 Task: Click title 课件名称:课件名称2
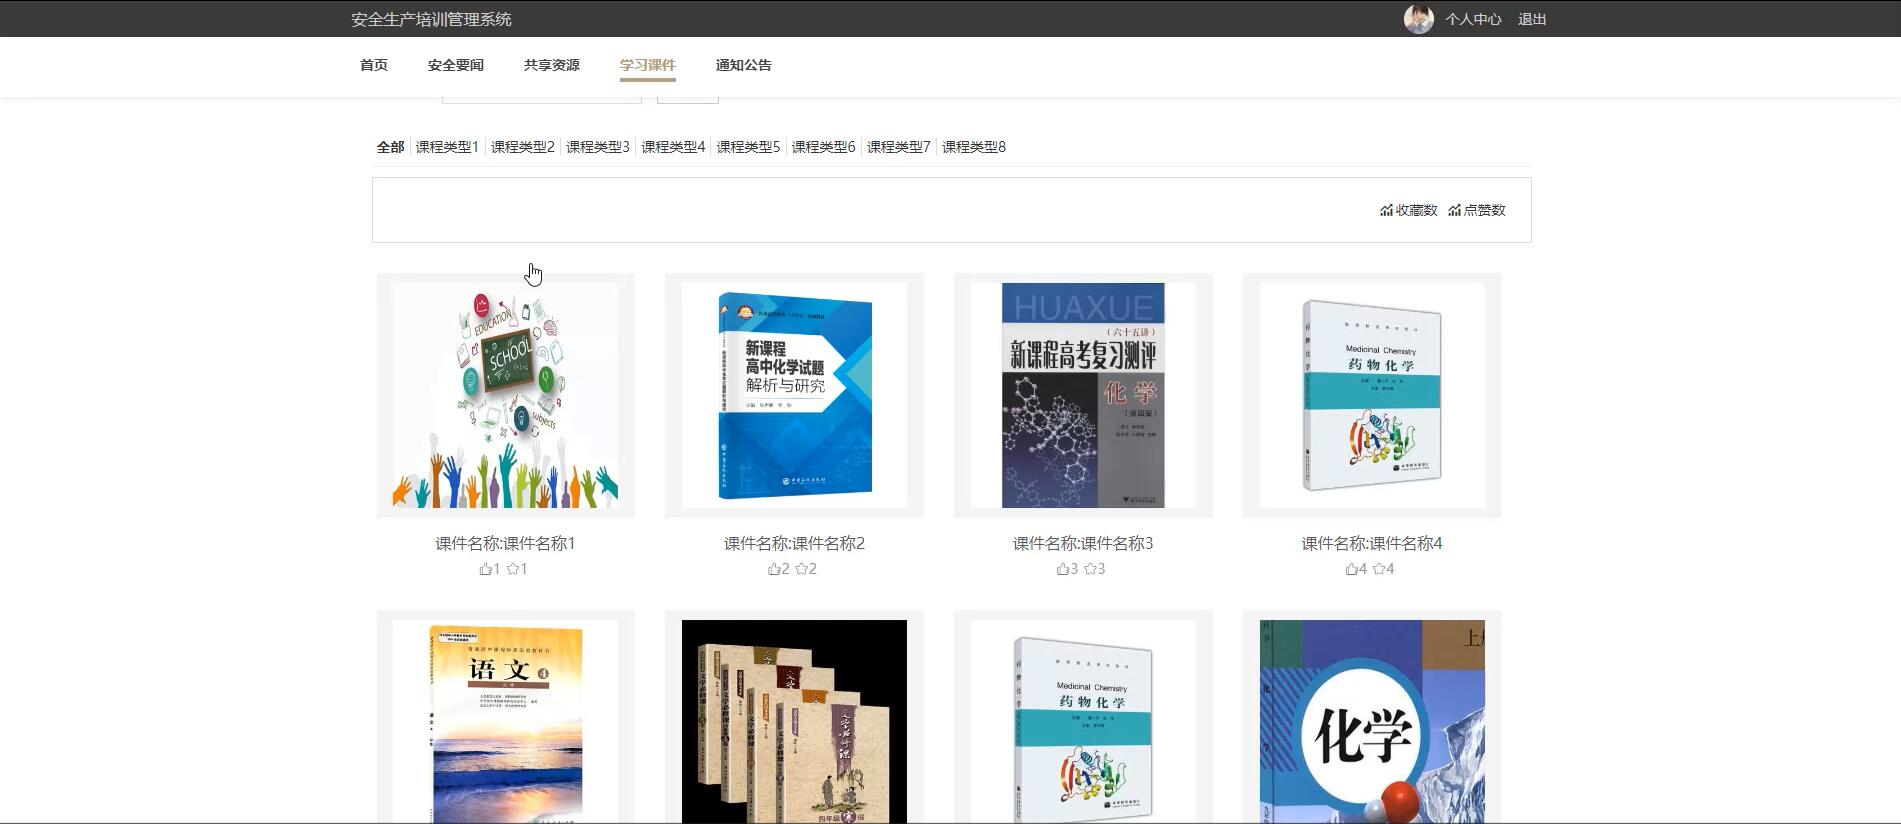(794, 543)
